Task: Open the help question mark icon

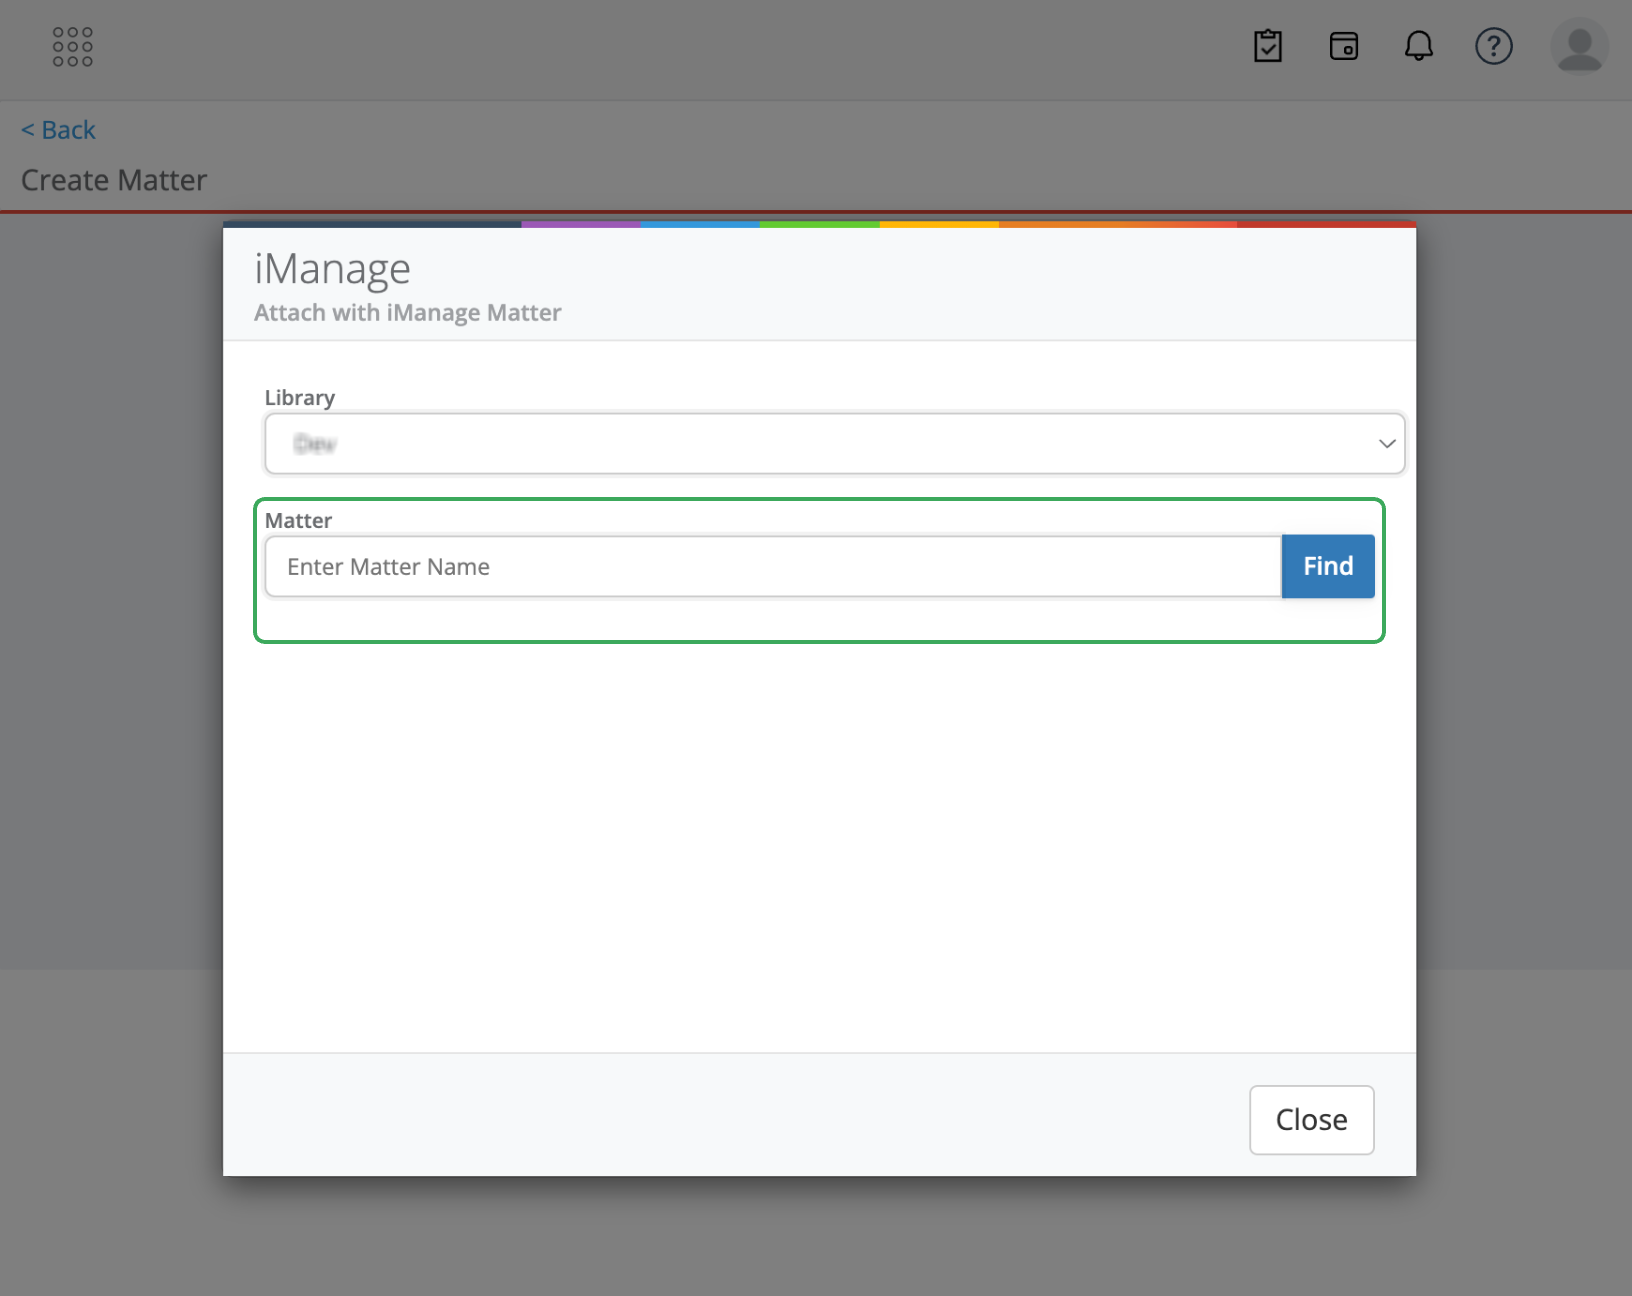Action: point(1494,46)
